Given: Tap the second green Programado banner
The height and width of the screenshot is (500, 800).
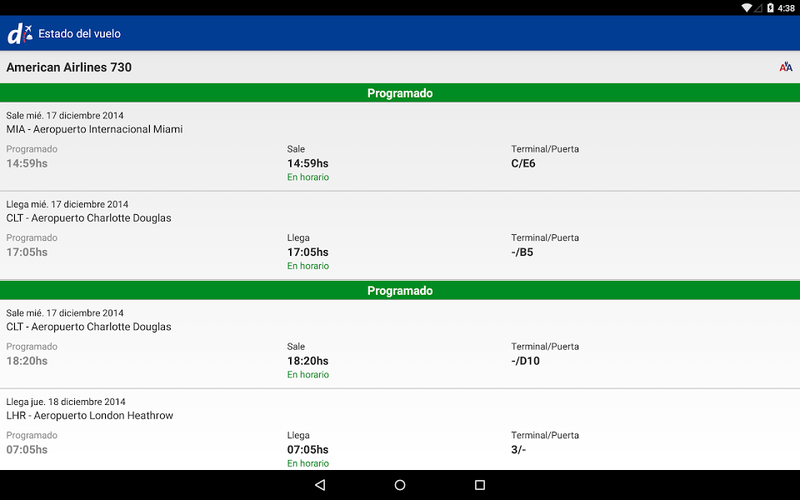Looking at the screenshot, I should (400, 290).
